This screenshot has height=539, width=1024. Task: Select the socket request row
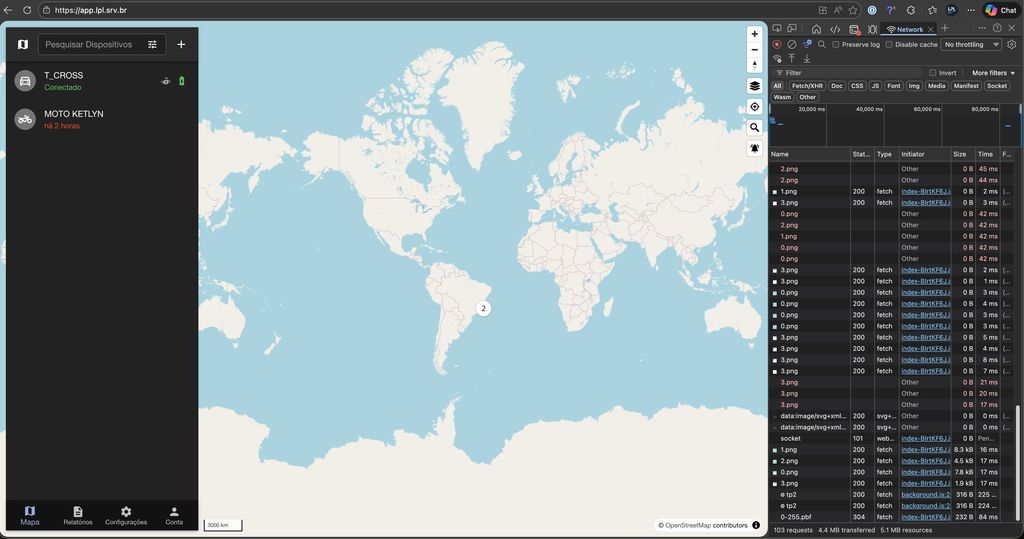(x=891, y=438)
